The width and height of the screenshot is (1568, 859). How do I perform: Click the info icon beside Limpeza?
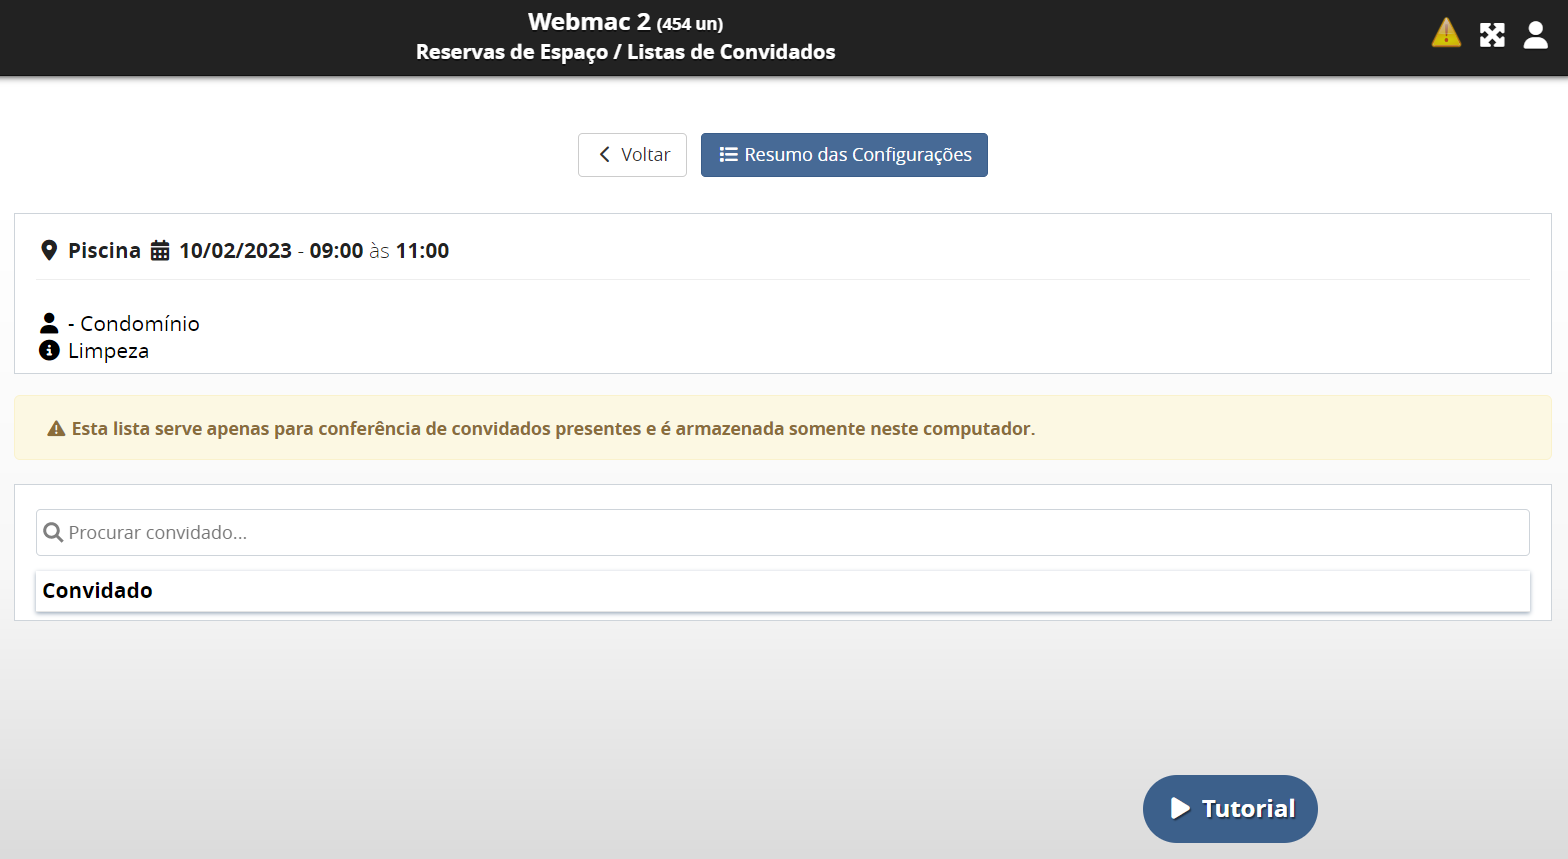pyautogui.click(x=49, y=350)
